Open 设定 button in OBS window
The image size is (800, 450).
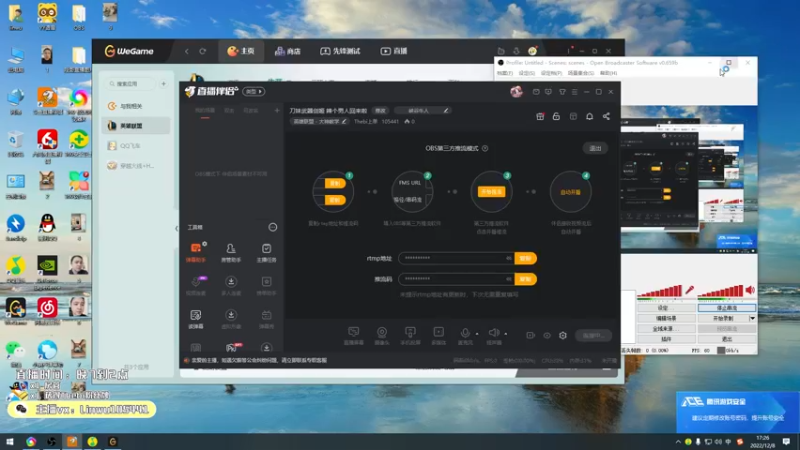[666, 308]
